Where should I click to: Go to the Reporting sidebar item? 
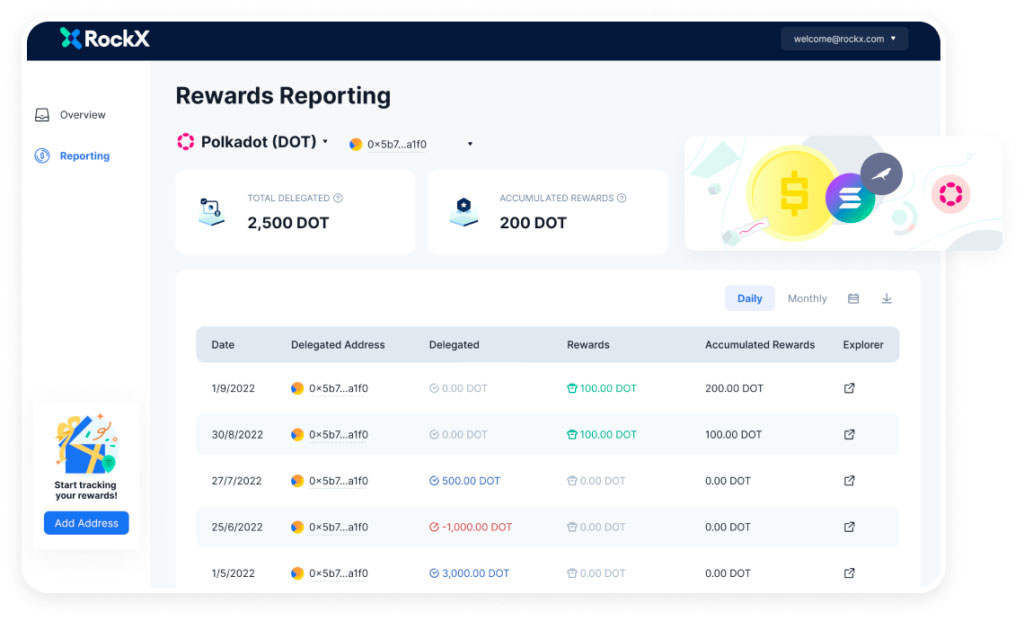pos(72,156)
